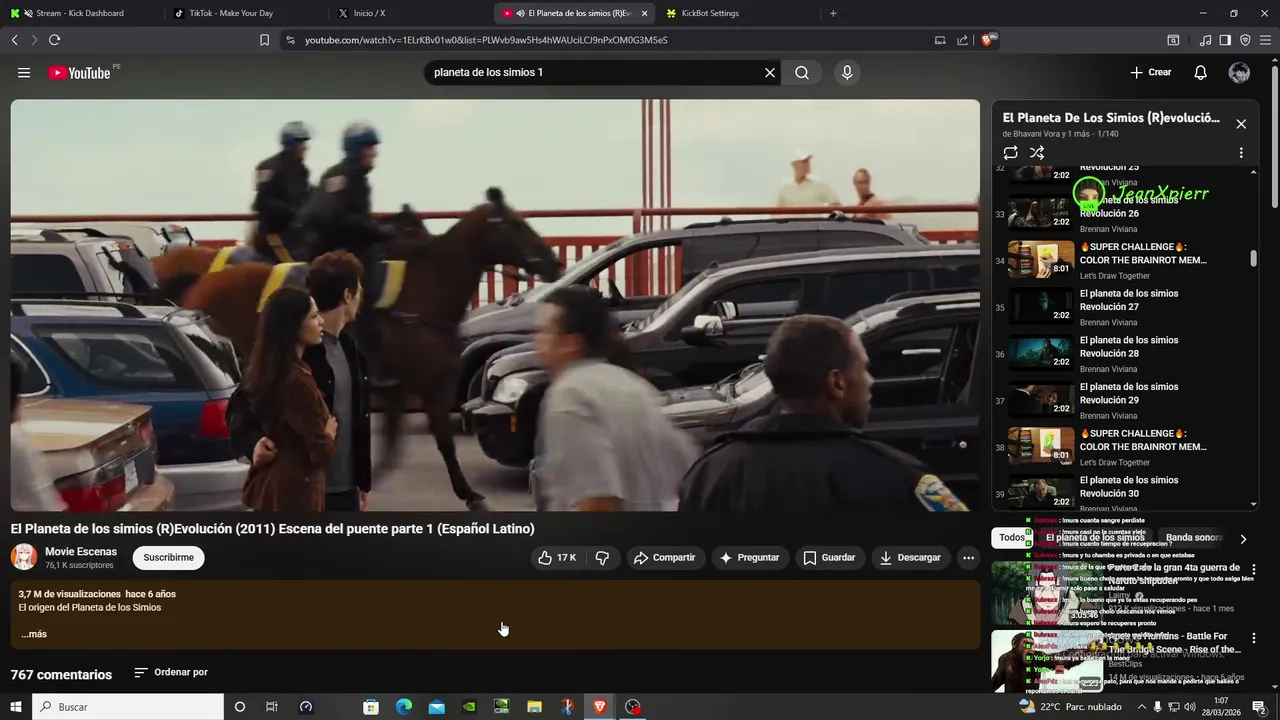The image size is (1280, 720).
Task: Toggle playlist shuffle
Action: [1037, 153]
